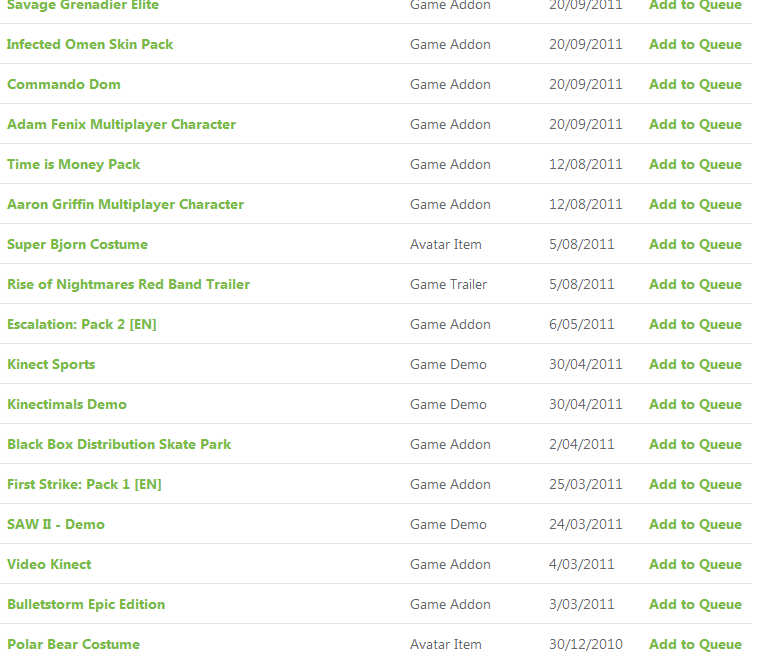Add Kinectimals Demo to queue
This screenshot has width=767, height=661.
[695, 405]
